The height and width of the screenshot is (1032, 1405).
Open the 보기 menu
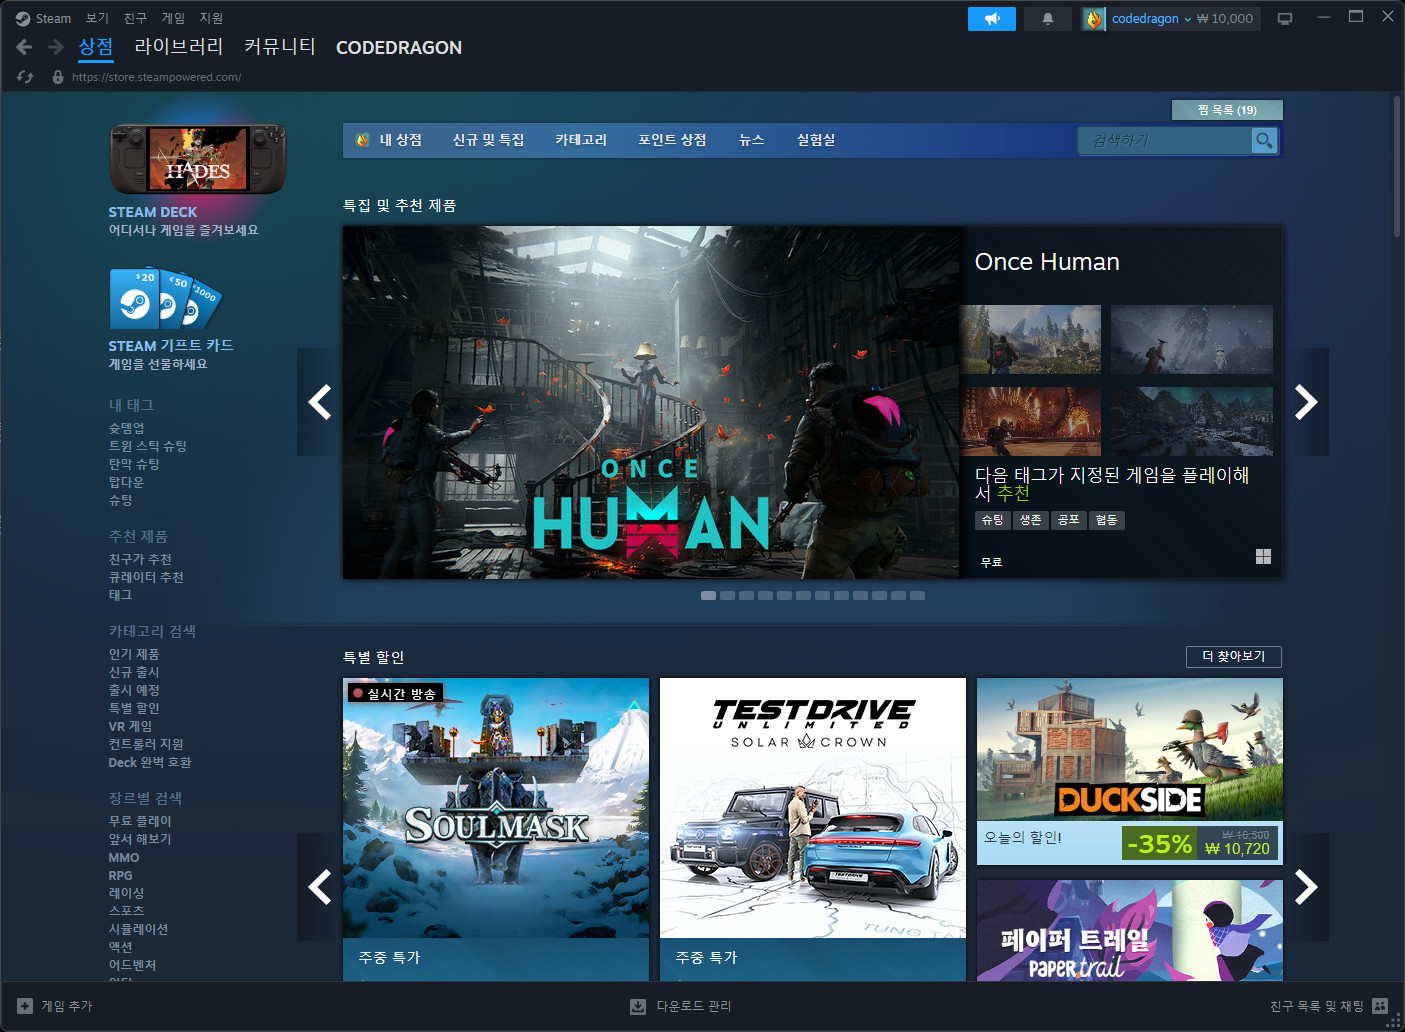click(97, 18)
